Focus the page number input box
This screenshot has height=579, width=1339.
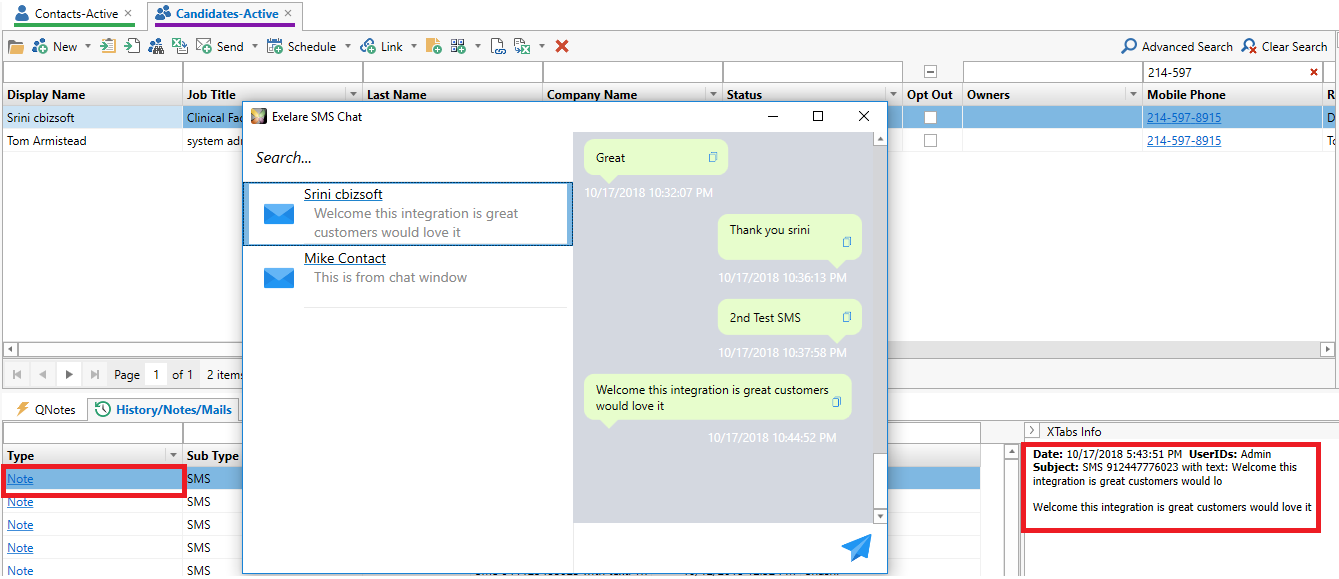(156, 374)
